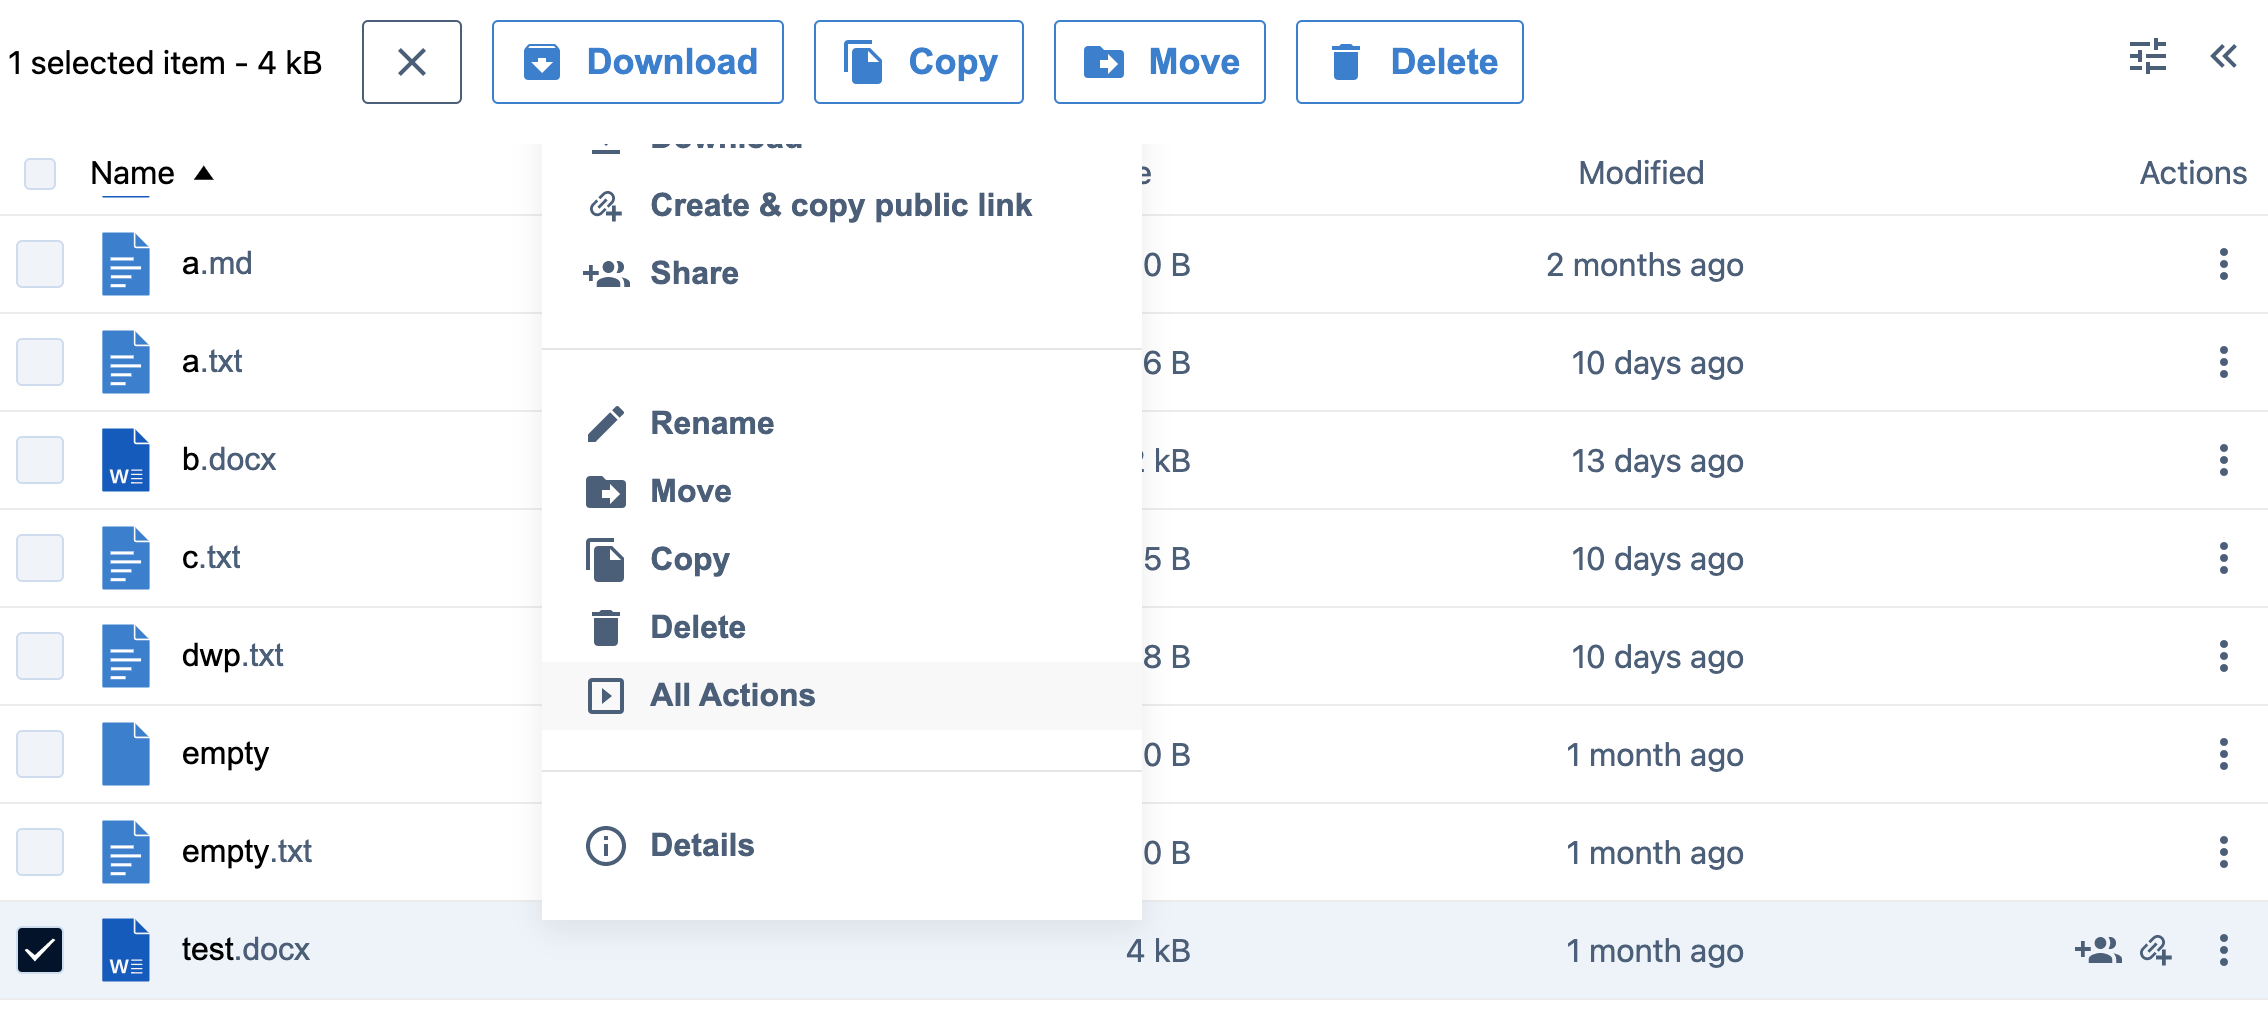Open Details from the context menu
Image resolution: width=2268 pixels, height=1016 pixels.
(701, 845)
